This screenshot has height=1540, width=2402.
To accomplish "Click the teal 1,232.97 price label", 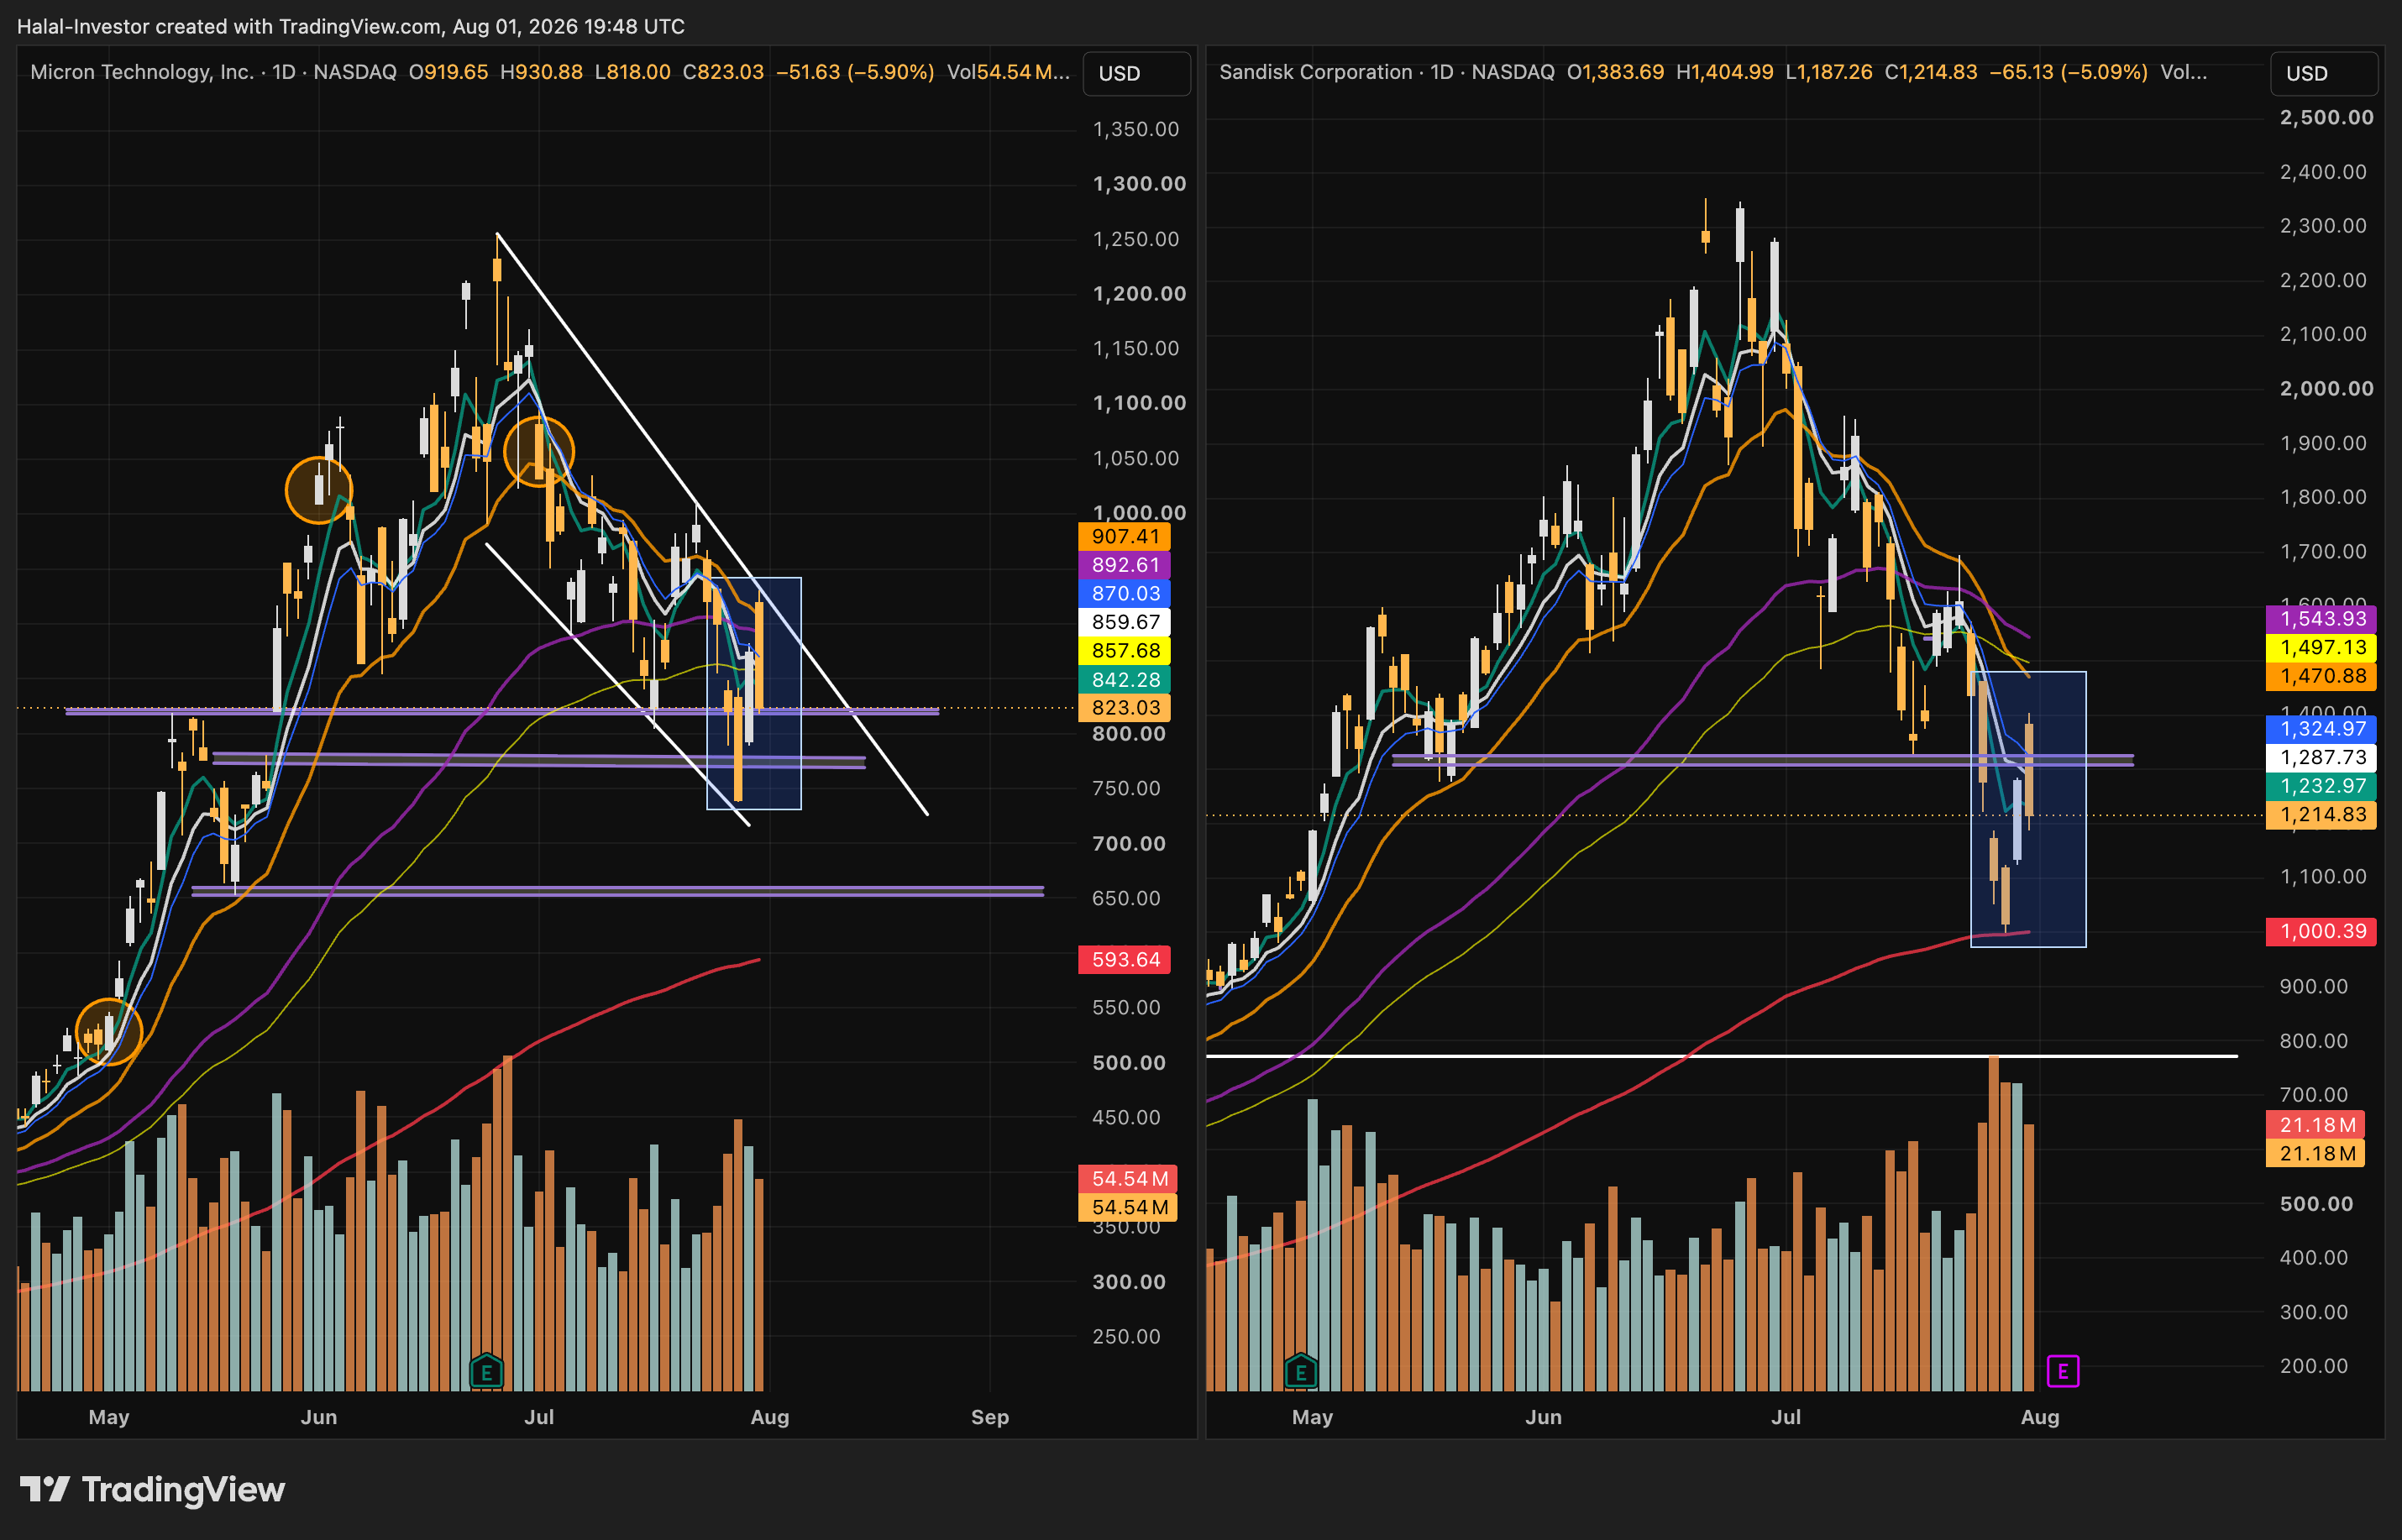I will point(2320,786).
